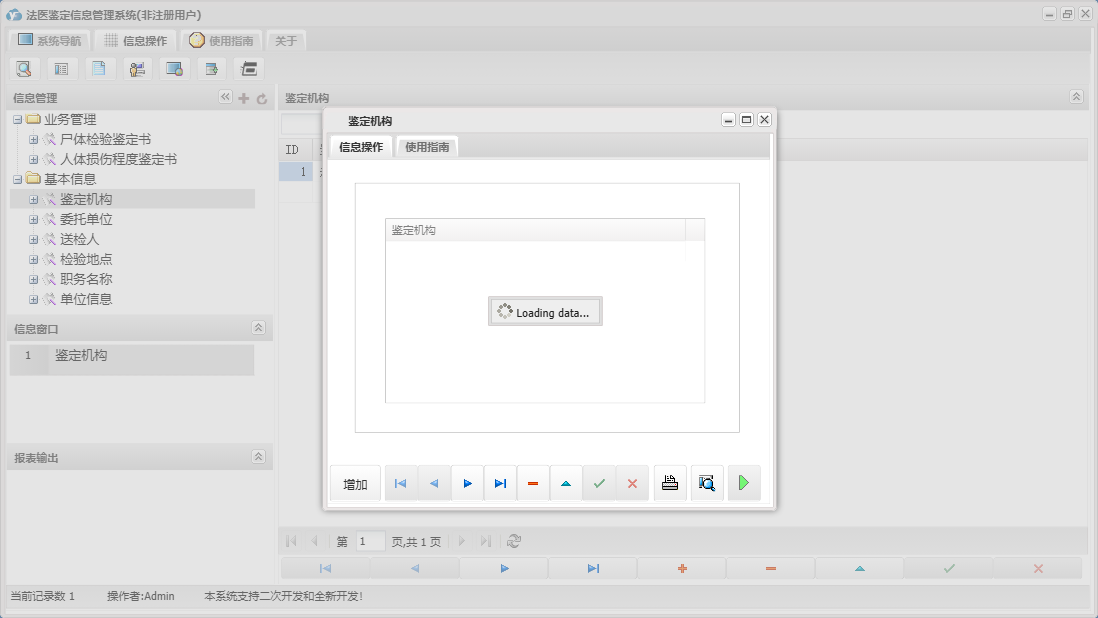Expand the 委托单位 tree node
1098x618 pixels.
[34, 220]
